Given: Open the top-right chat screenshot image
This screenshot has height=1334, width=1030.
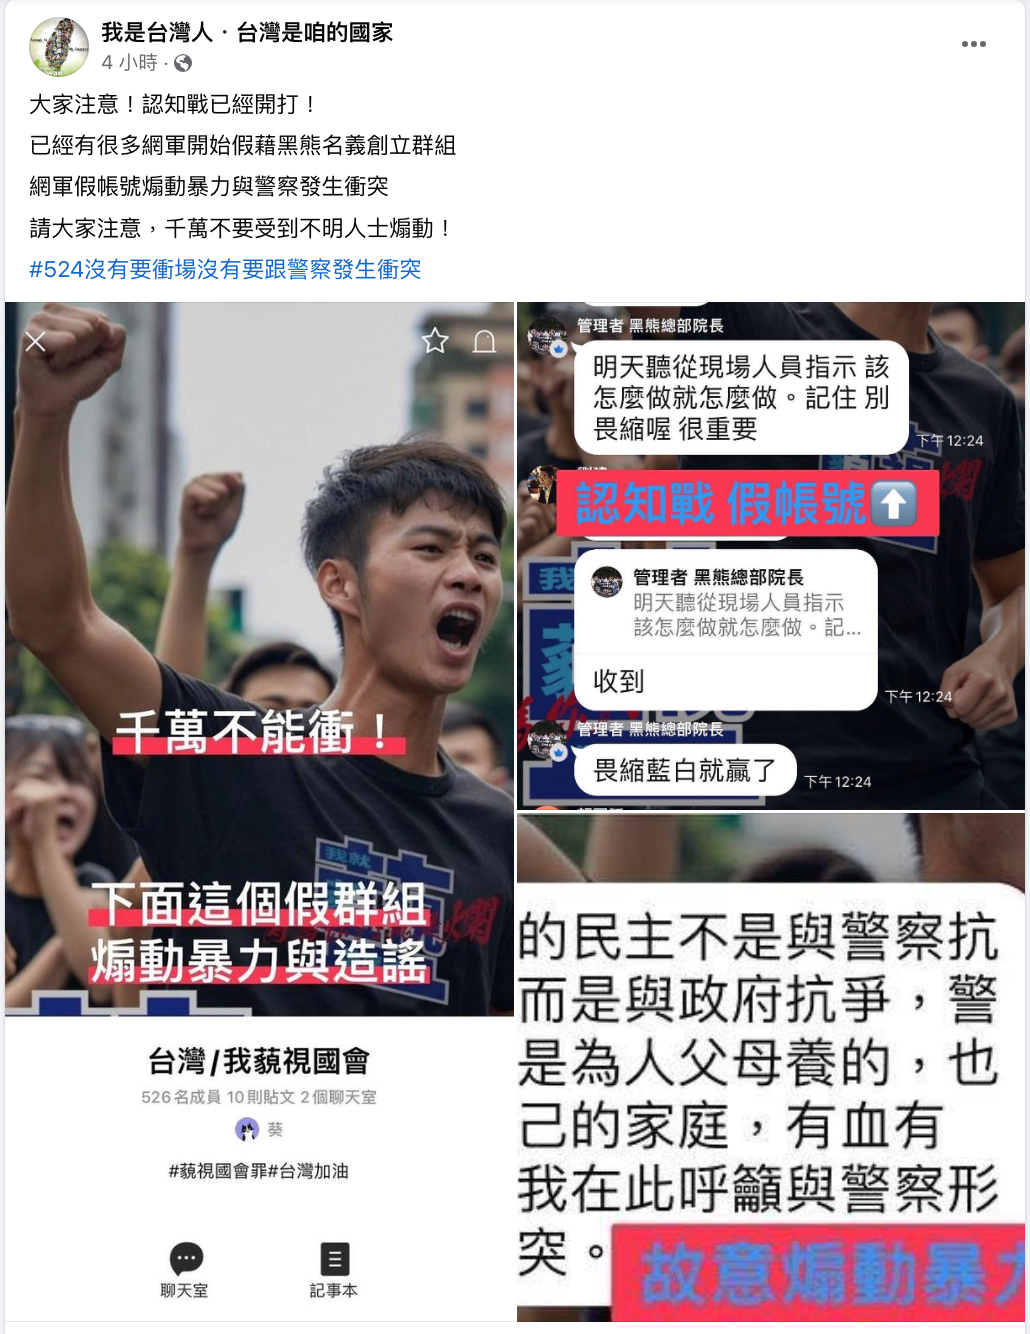Looking at the screenshot, I should (x=771, y=555).
